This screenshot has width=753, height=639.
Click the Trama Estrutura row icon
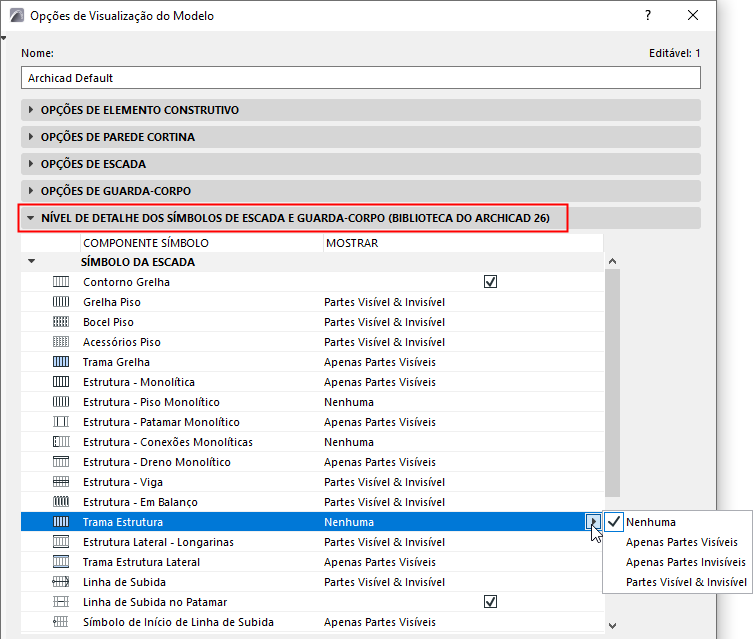tap(61, 522)
